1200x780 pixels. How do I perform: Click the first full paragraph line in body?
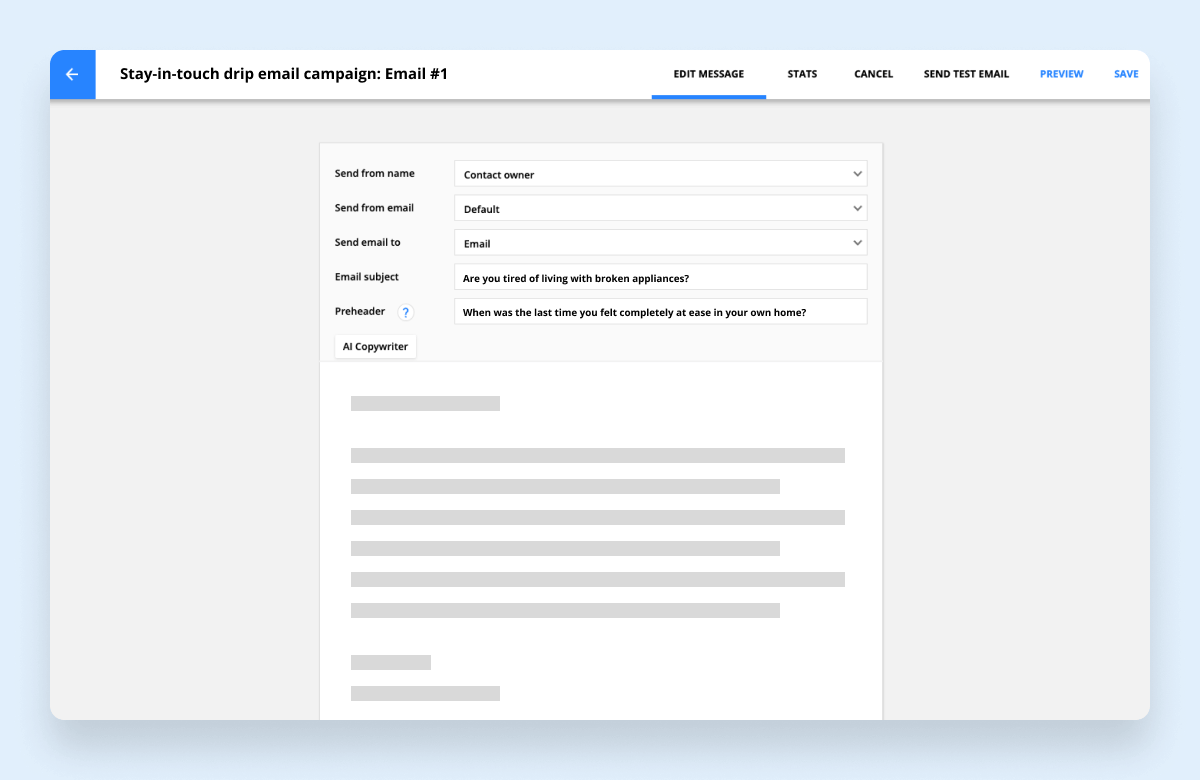[597, 456]
